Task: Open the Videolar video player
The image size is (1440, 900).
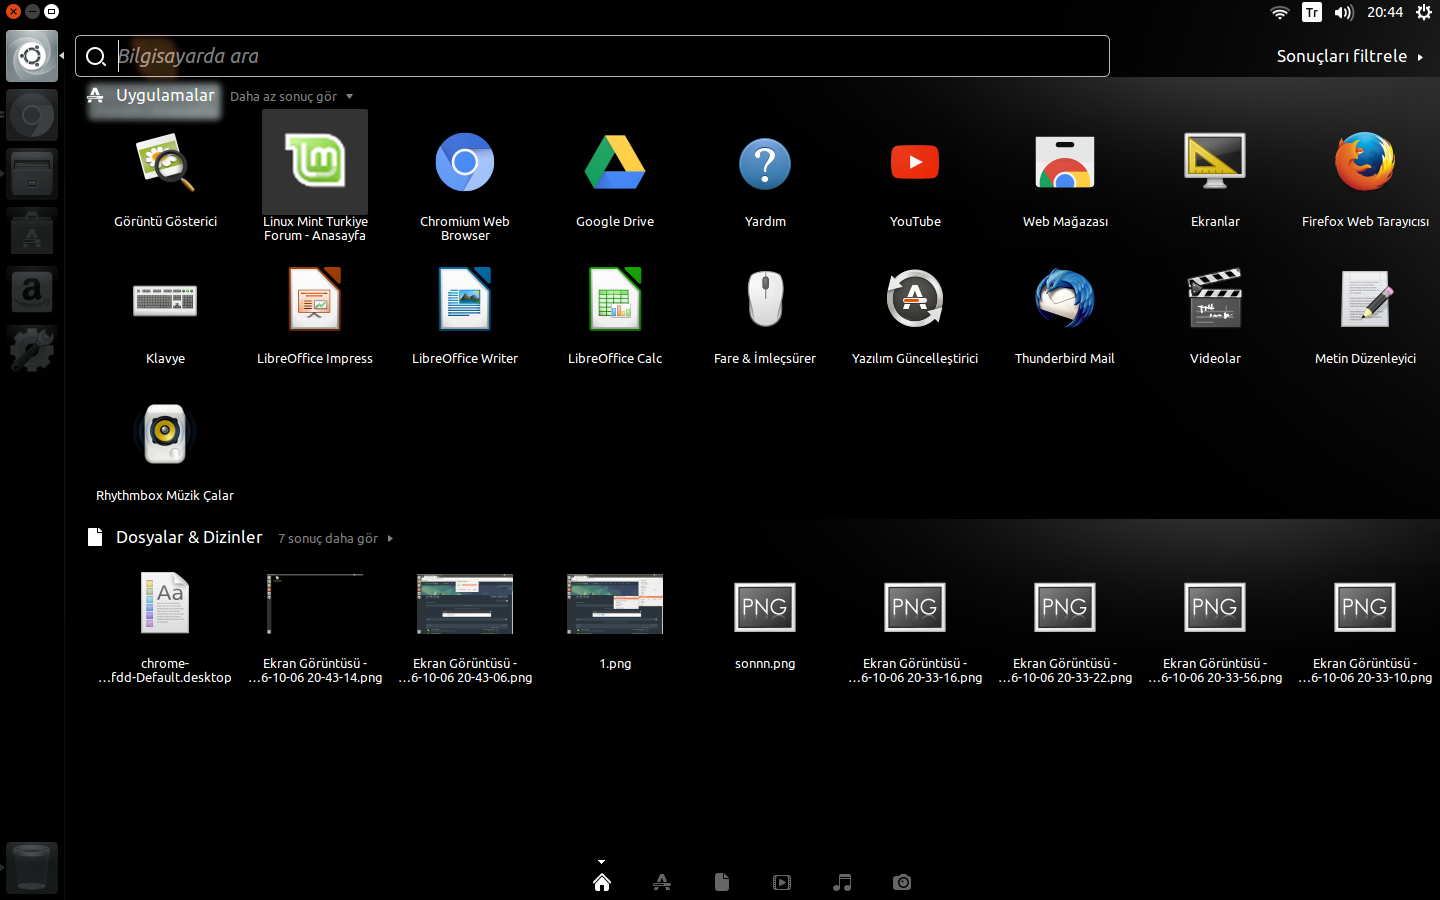Action: click(x=1215, y=298)
